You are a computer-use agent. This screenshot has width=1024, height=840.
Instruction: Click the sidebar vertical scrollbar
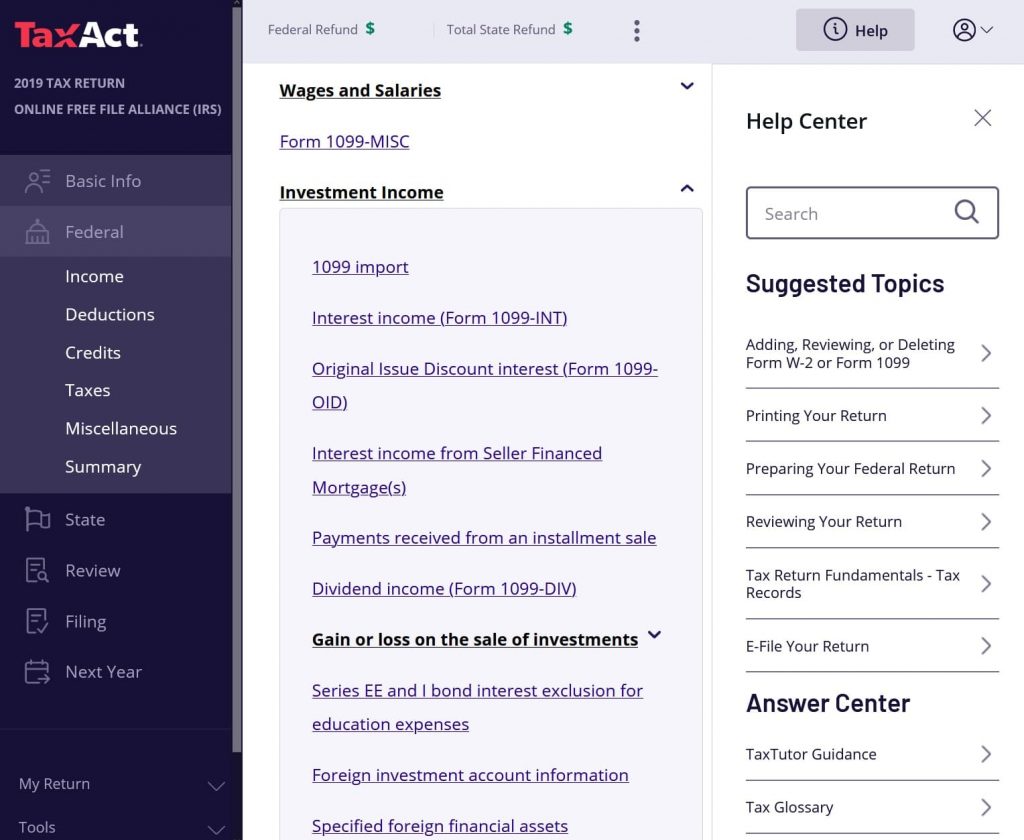tap(237, 379)
